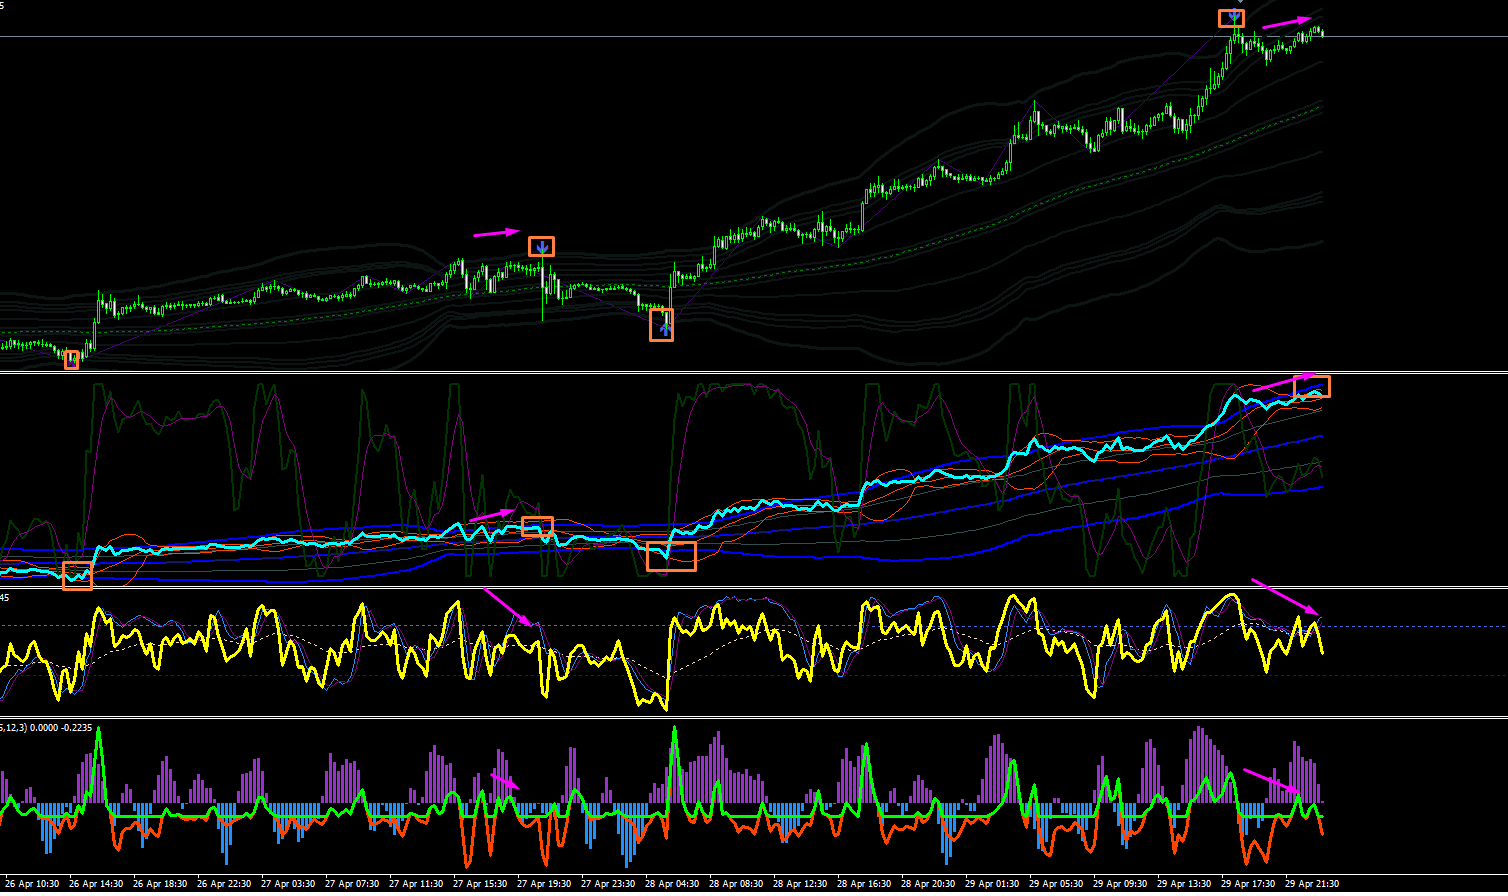Click the boxed blue down arrow signal near 27 Apr 19:30

(541, 246)
